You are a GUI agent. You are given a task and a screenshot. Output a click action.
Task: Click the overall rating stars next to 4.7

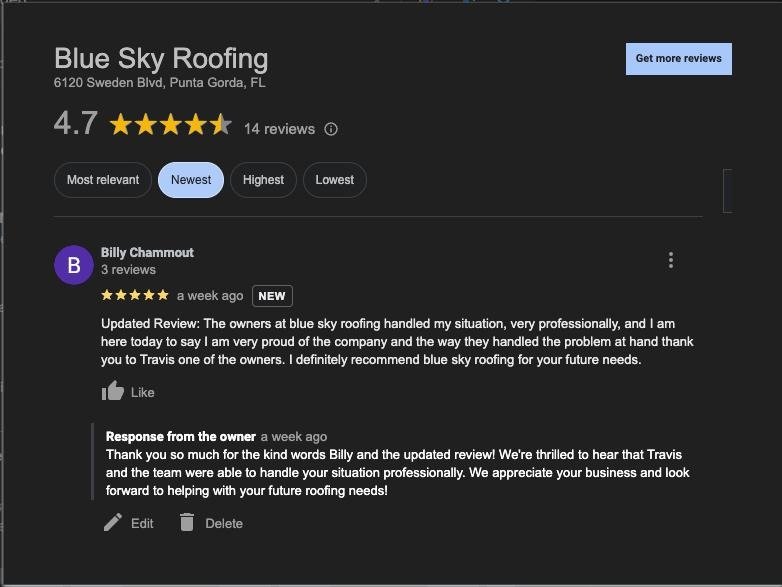[171, 124]
